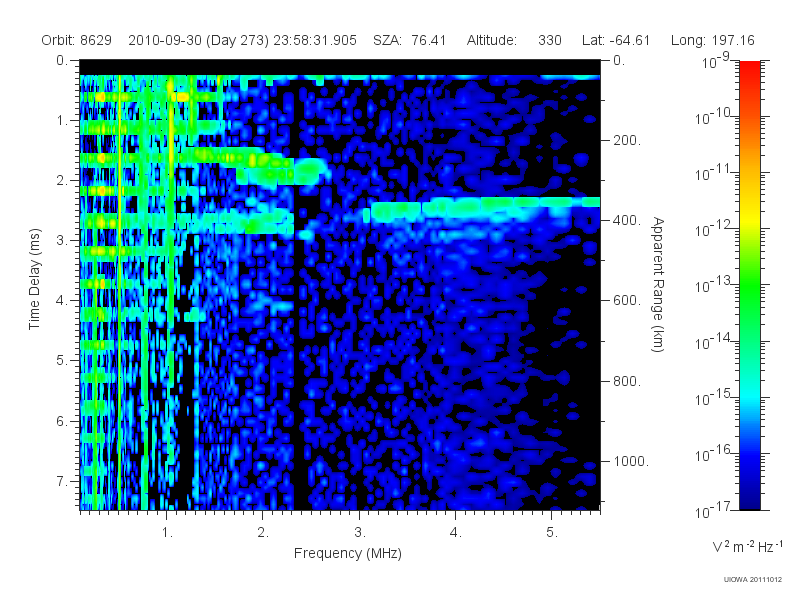Click the '400.' apparent range tick label

coord(627,220)
